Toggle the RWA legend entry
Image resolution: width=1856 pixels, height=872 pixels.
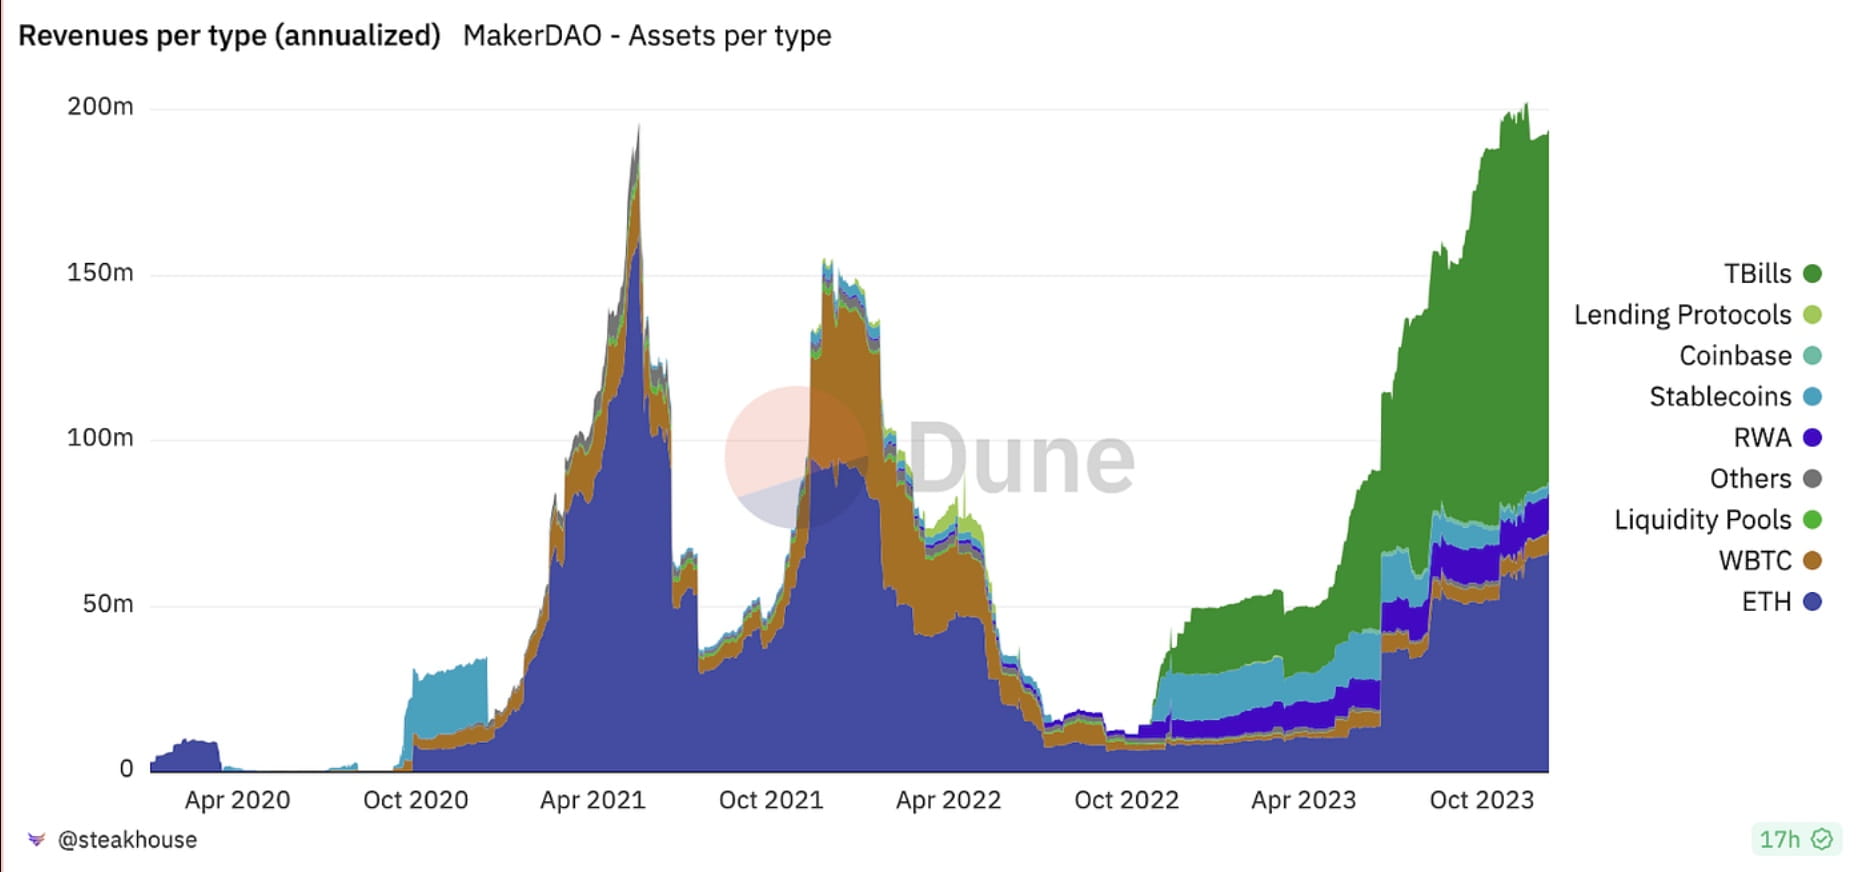(x=1777, y=437)
